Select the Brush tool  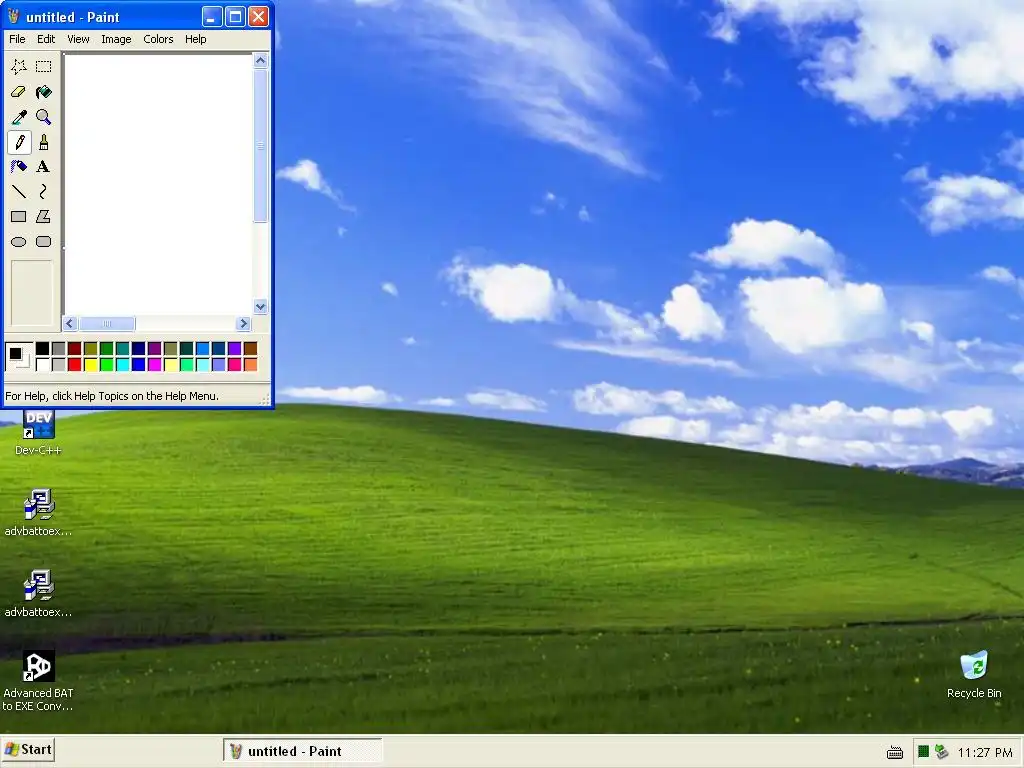coord(44,142)
